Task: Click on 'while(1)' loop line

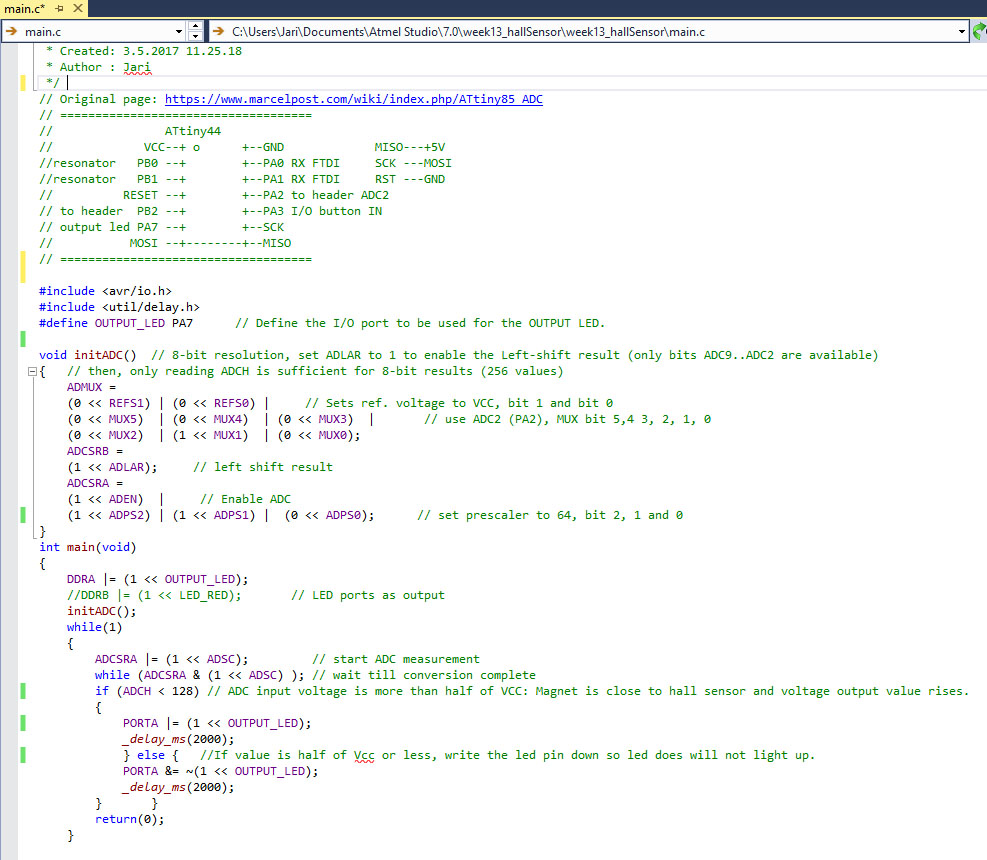Action: (94, 627)
